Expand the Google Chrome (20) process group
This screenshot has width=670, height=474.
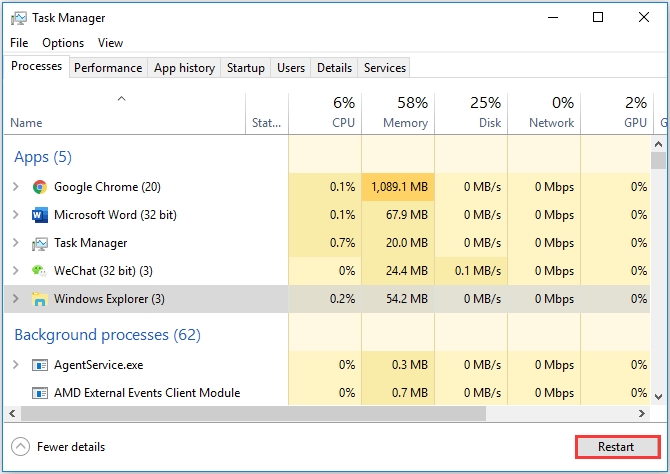pos(16,187)
